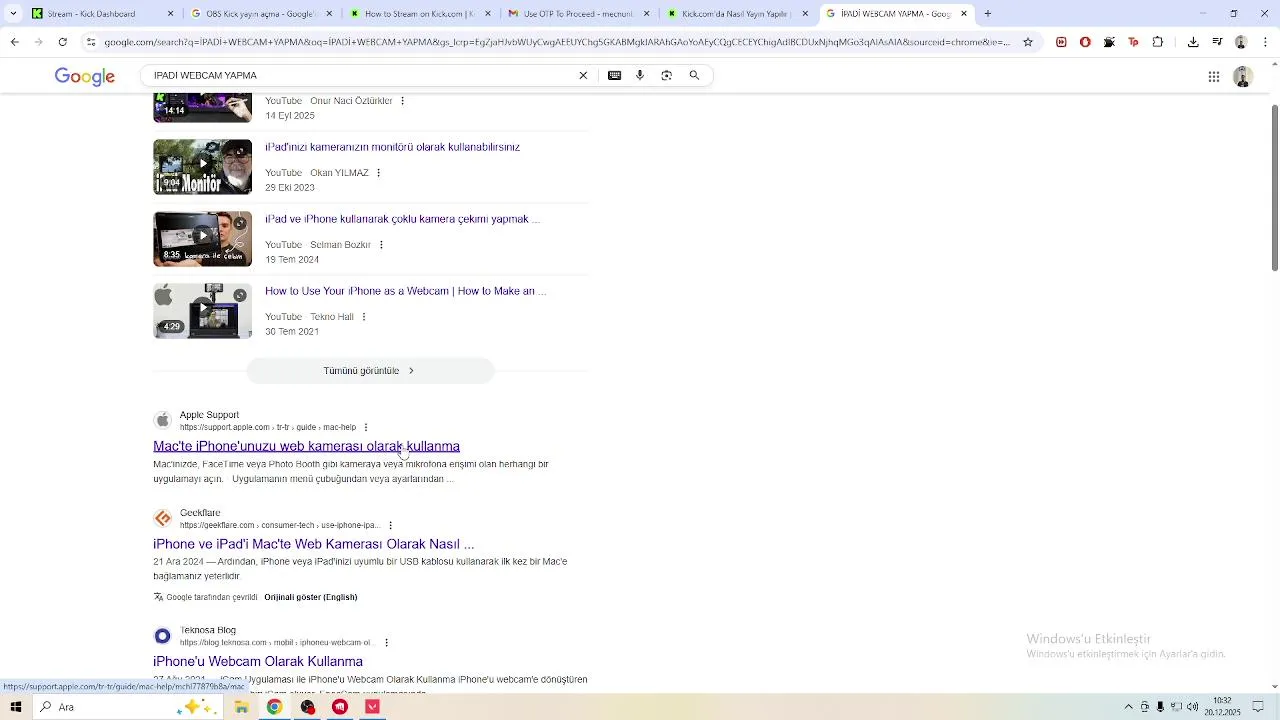Reload the current page
Image resolution: width=1280 pixels, height=720 pixels.
63,42
